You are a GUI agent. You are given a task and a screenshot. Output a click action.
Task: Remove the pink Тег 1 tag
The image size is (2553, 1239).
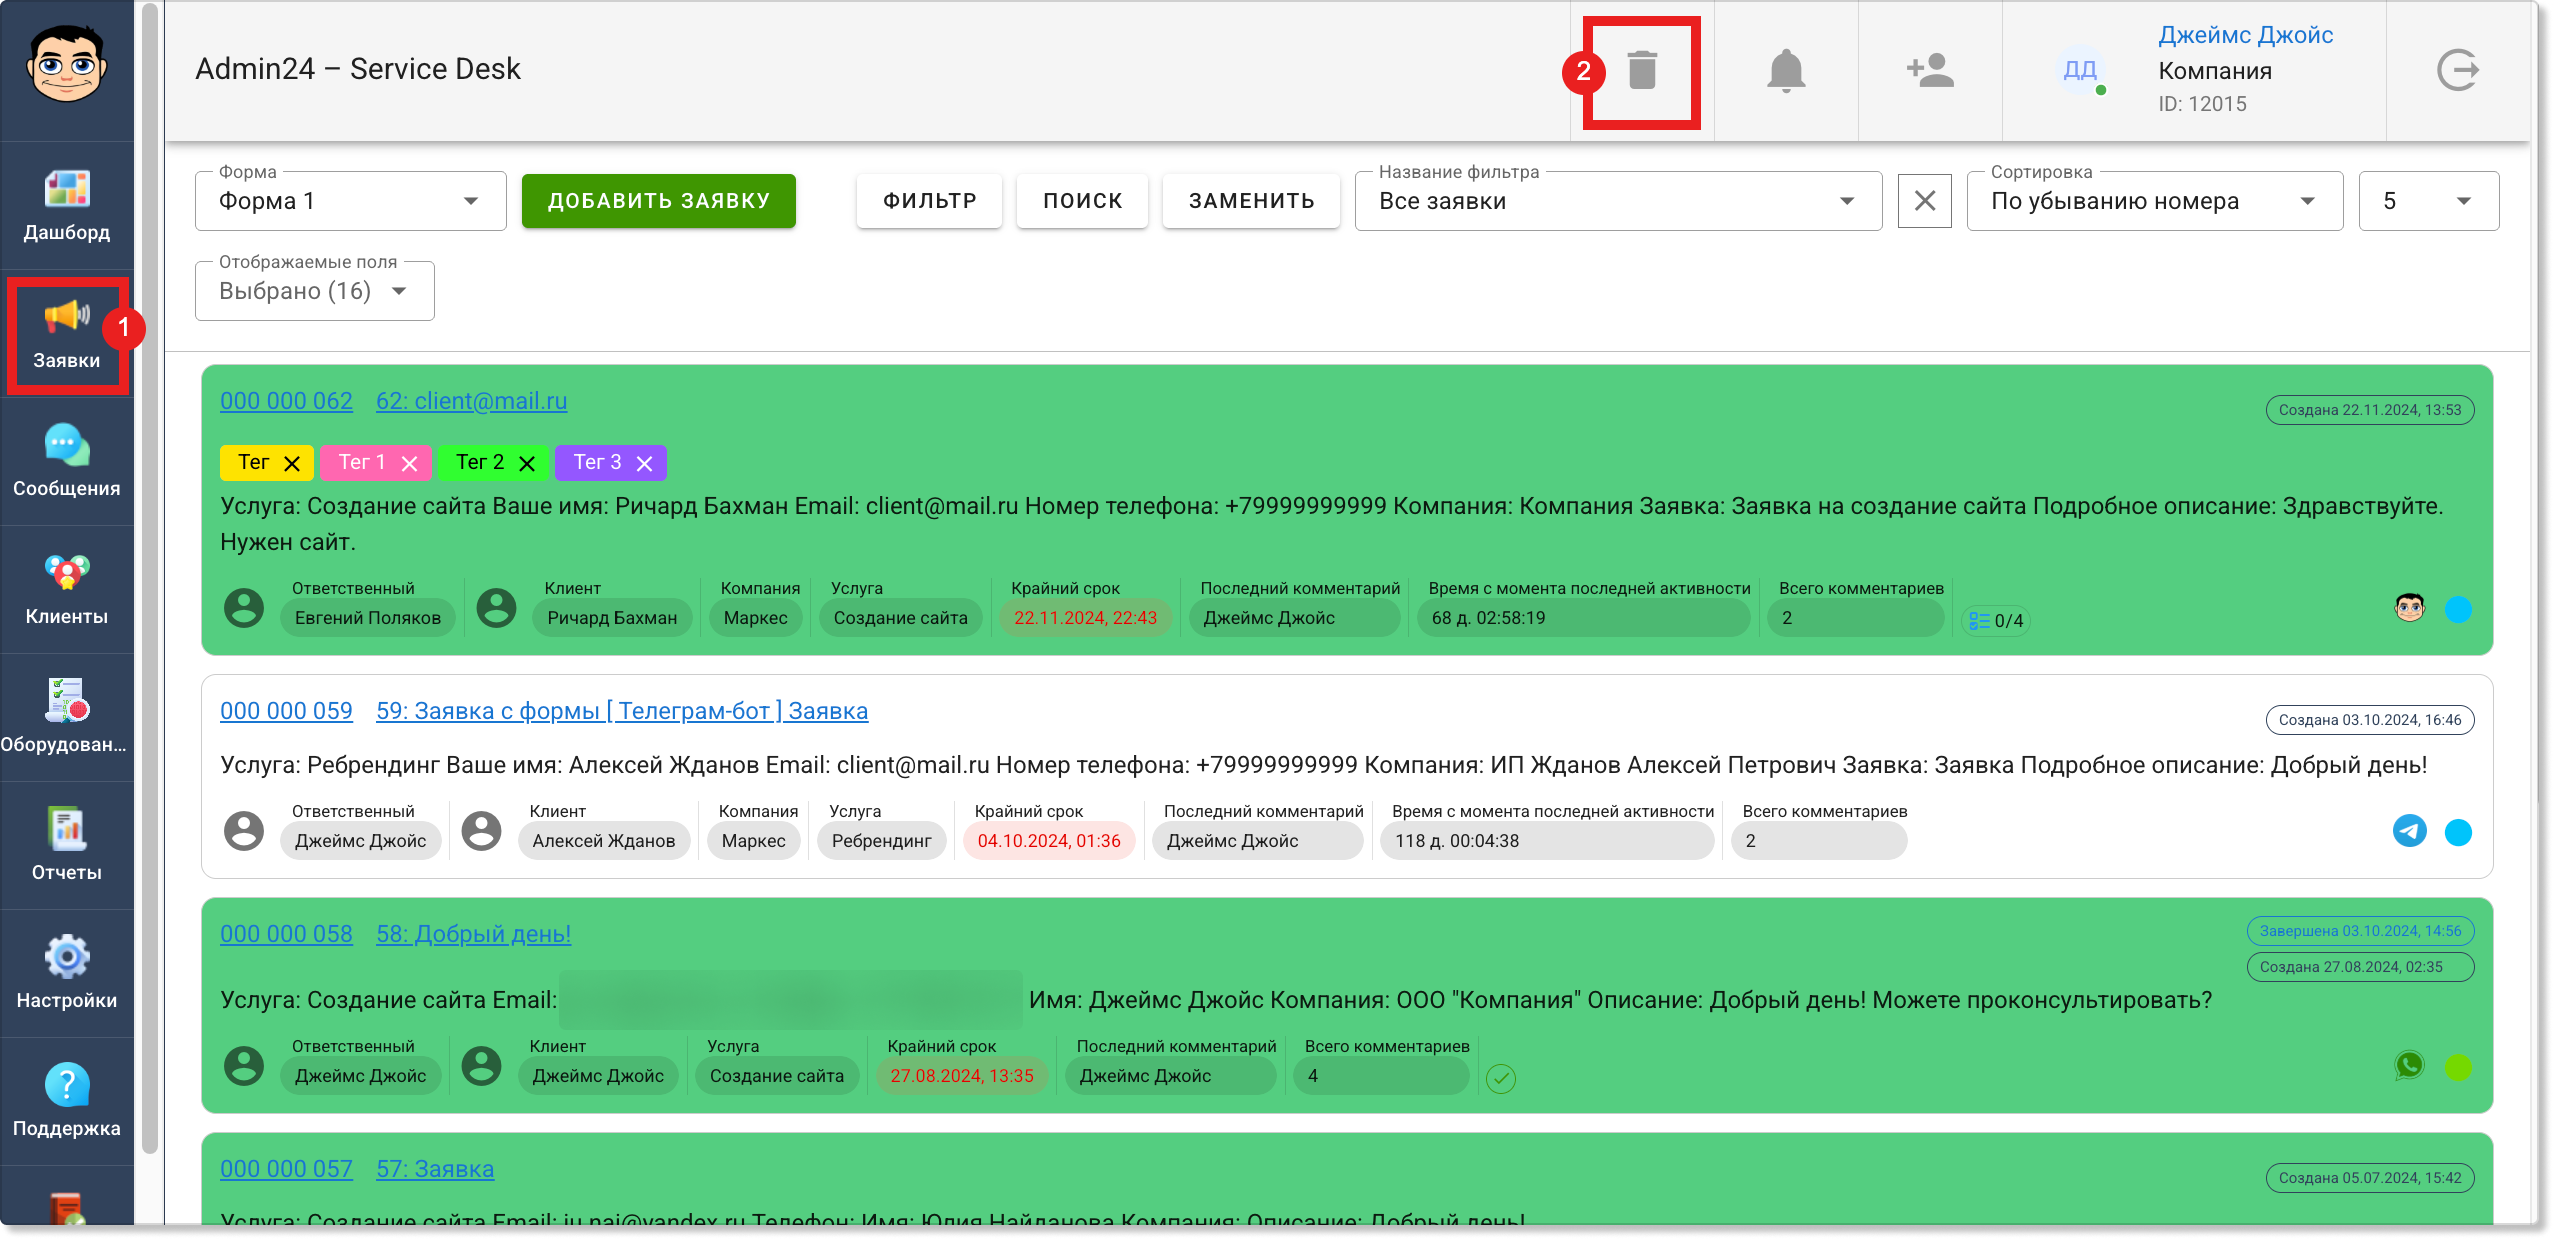pos(409,464)
